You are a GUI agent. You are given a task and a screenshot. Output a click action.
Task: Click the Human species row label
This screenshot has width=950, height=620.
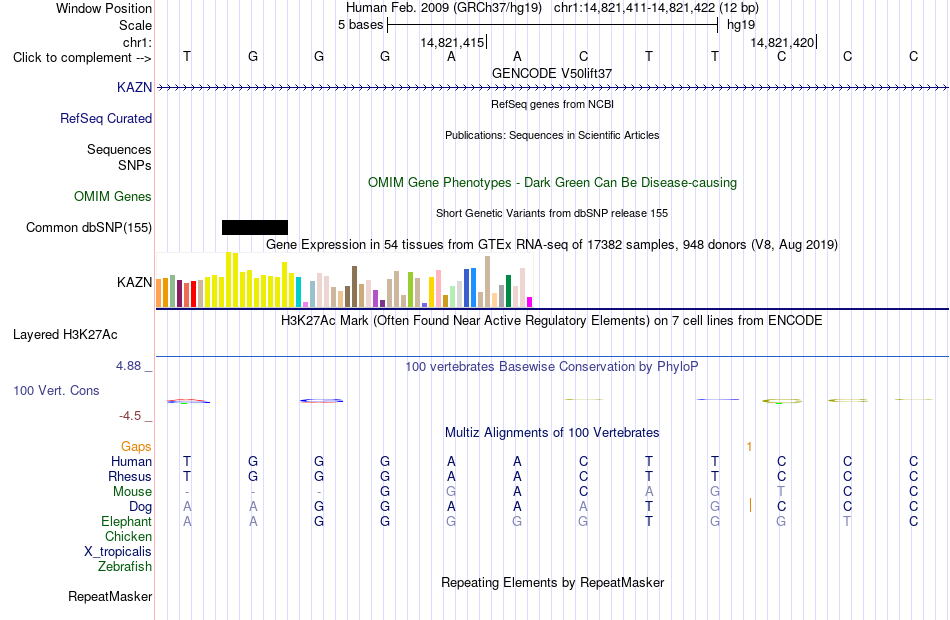tap(131, 461)
